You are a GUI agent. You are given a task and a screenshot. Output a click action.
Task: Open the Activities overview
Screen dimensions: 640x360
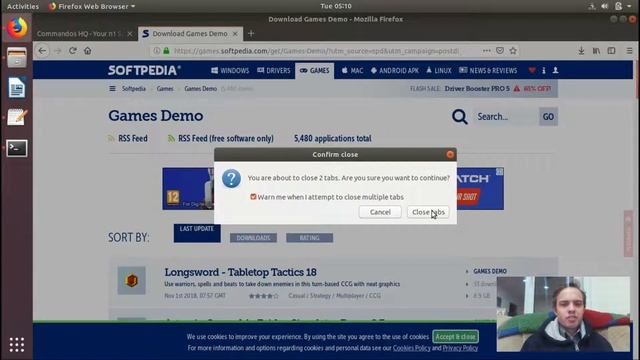[x=23, y=6]
